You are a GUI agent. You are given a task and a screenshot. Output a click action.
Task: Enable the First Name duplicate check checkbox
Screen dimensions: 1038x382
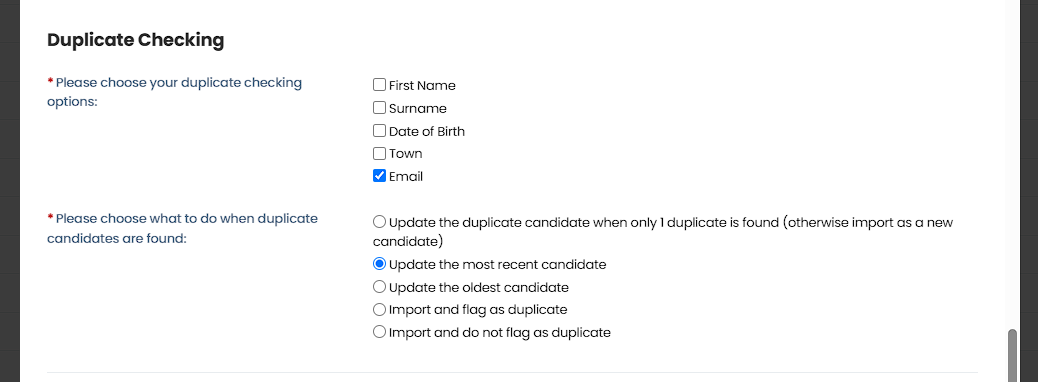[379, 85]
